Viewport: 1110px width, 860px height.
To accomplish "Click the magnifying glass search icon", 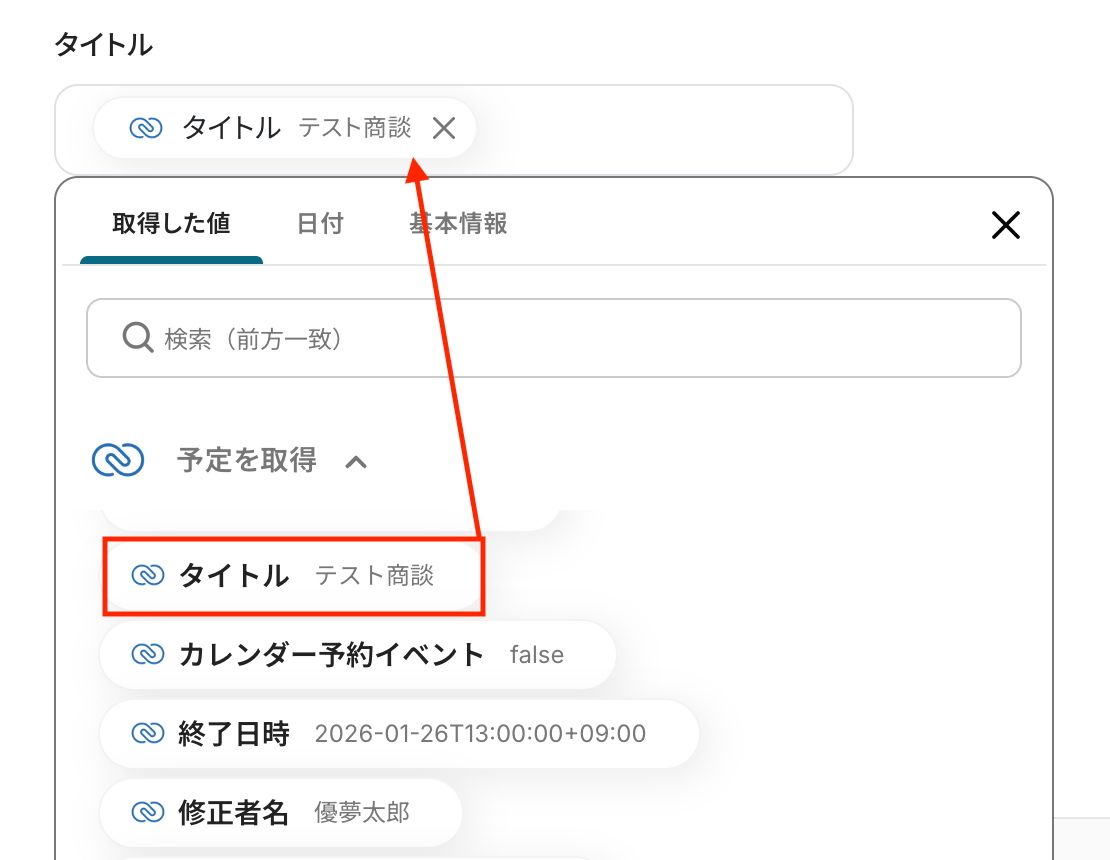I will coord(136,338).
